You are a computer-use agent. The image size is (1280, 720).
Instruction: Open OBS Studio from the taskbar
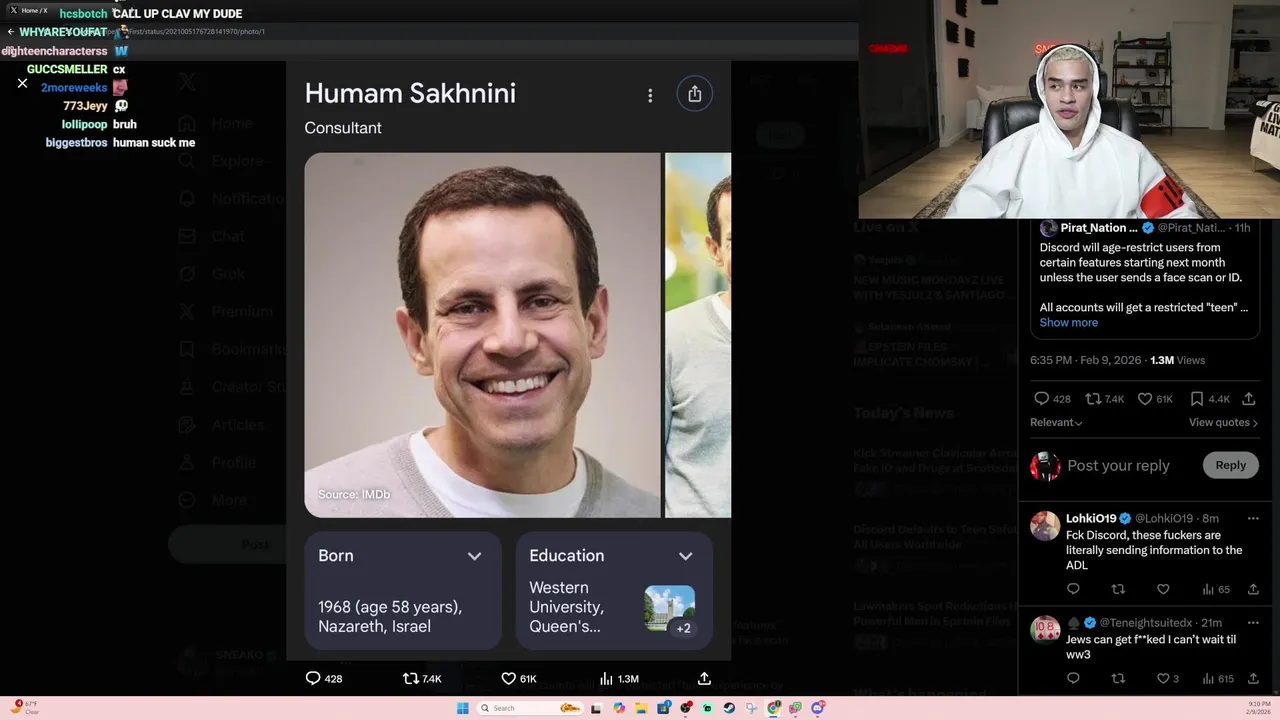[x=686, y=708]
